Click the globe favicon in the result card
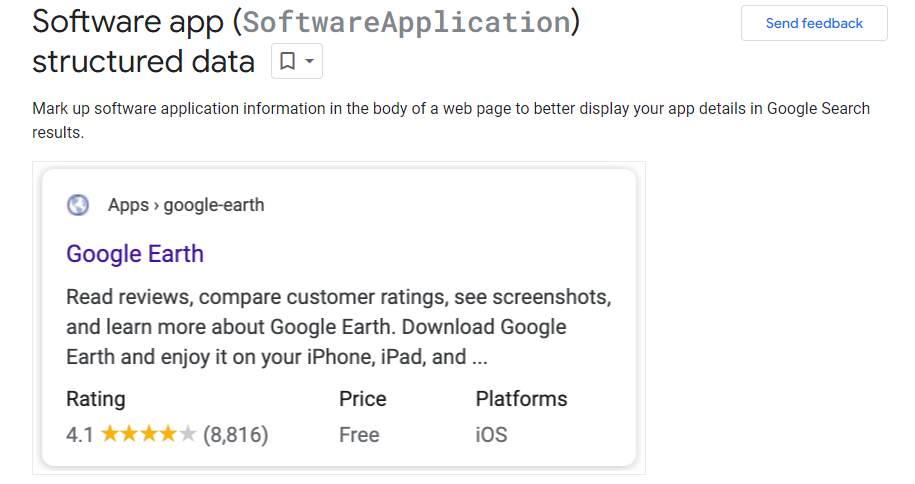This screenshot has width=915, height=484. [78, 205]
